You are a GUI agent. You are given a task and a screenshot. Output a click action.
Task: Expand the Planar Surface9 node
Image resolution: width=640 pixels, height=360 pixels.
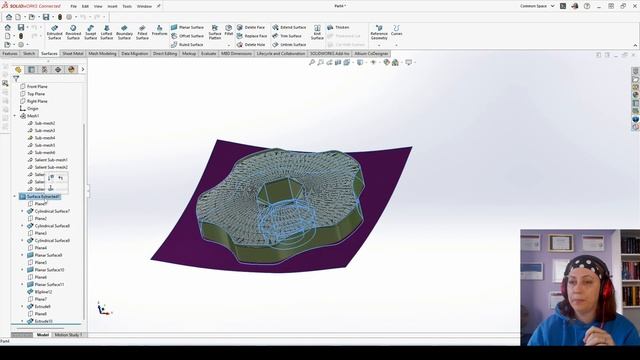tap(22, 255)
